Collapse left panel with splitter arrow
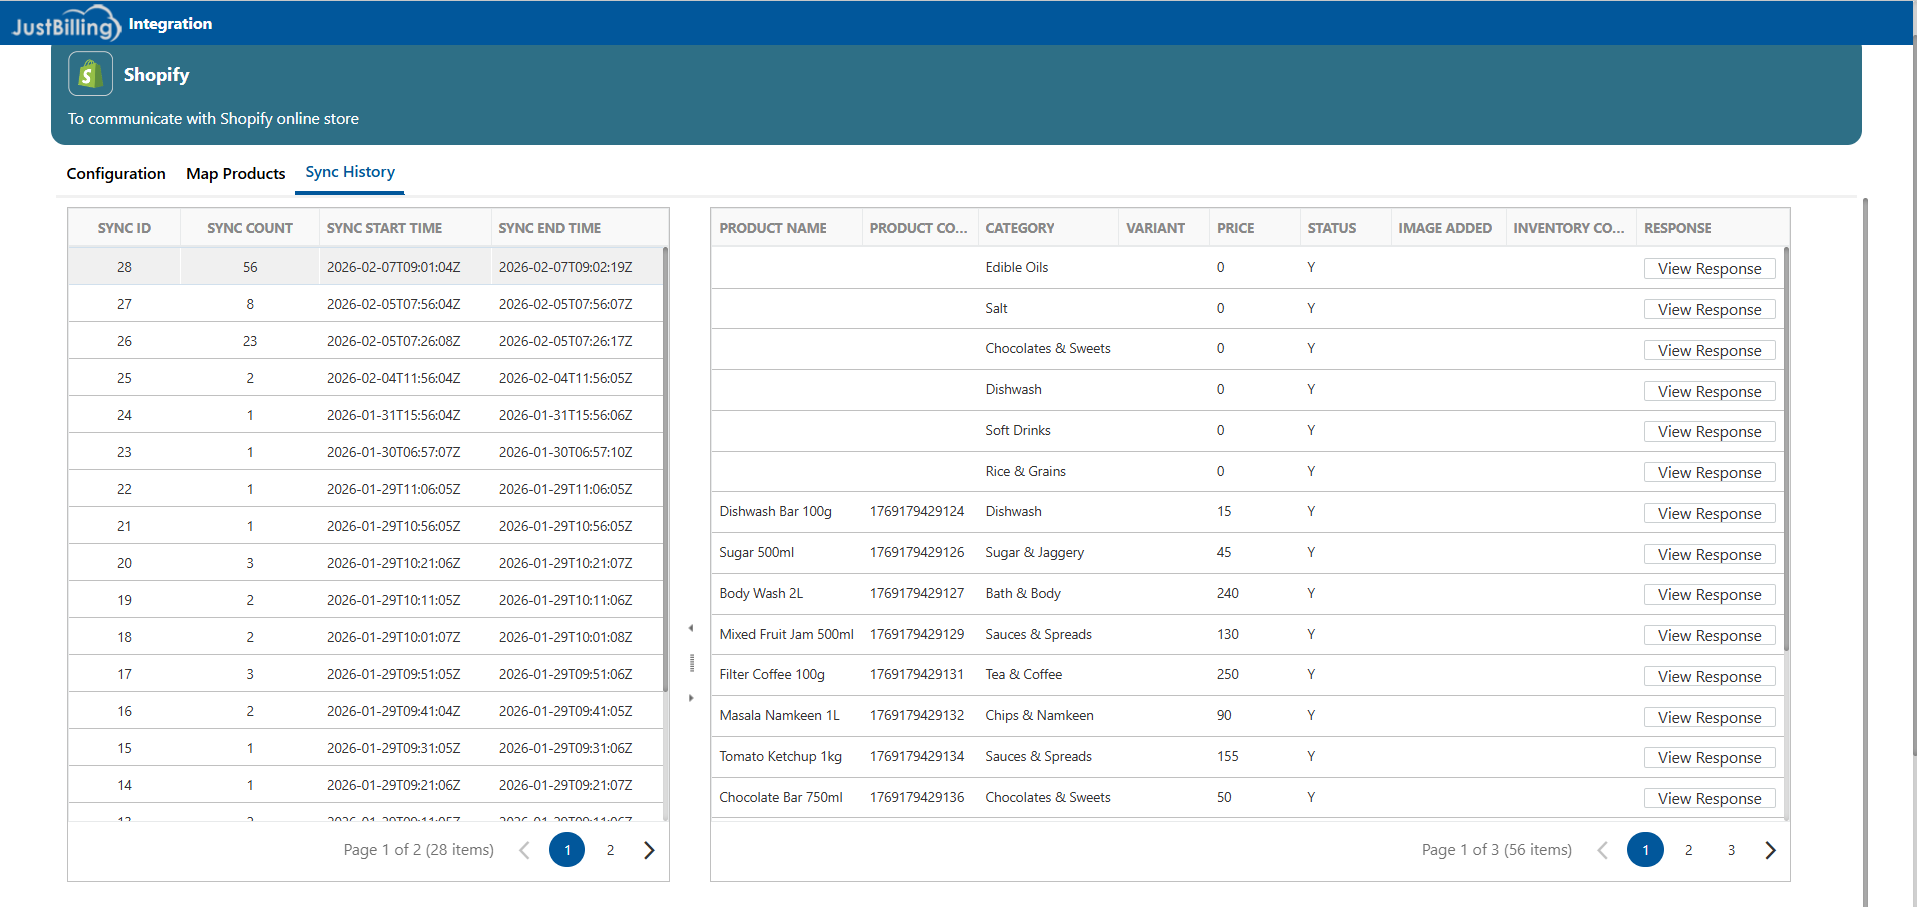The width and height of the screenshot is (1917, 907). point(691,628)
